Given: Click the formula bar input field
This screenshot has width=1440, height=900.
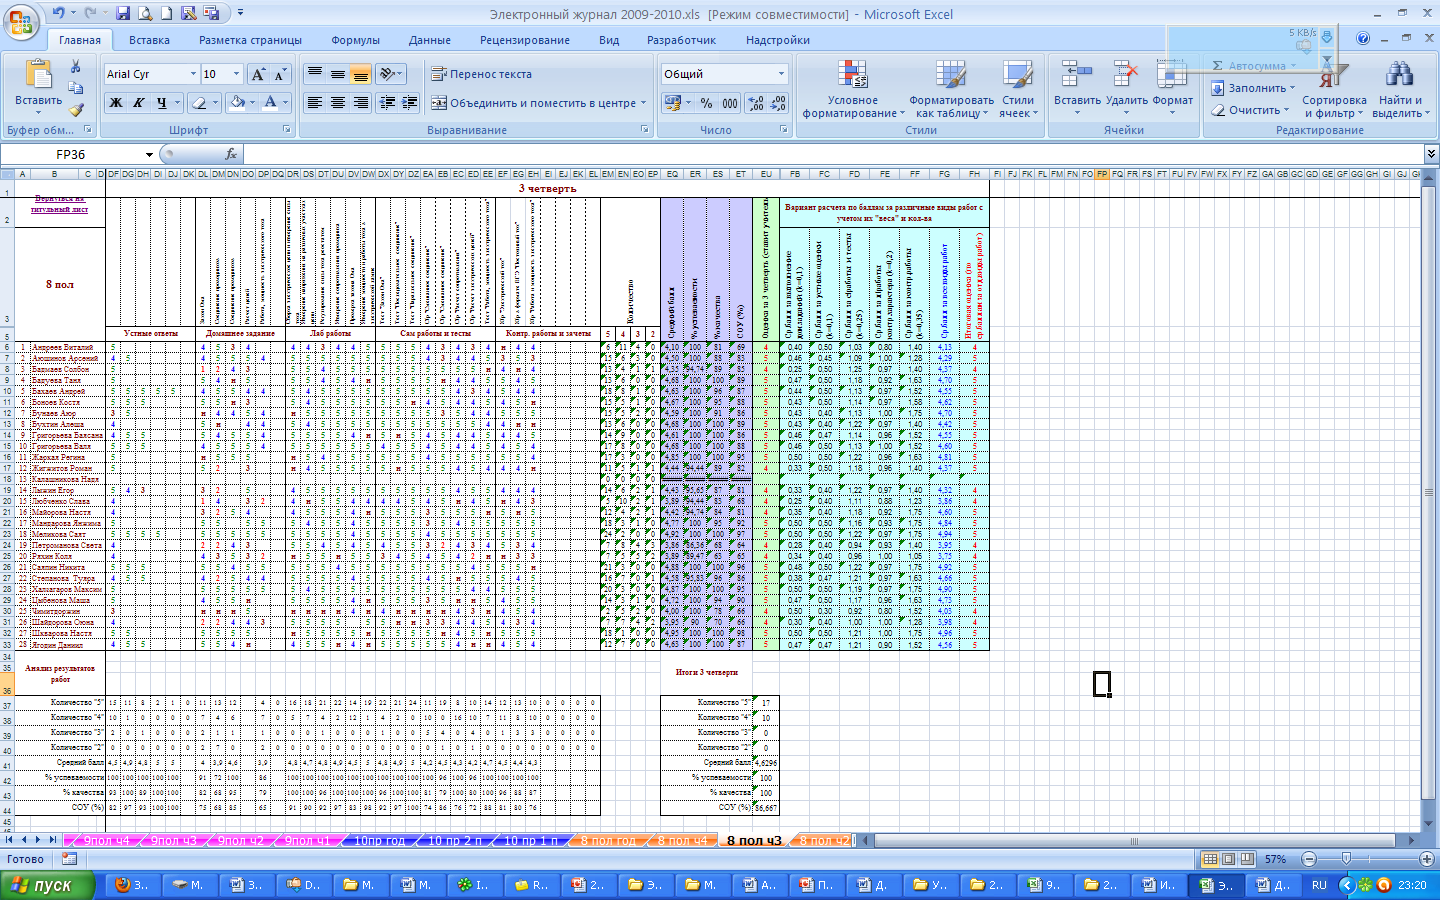Looking at the screenshot, I should (833, 154).
